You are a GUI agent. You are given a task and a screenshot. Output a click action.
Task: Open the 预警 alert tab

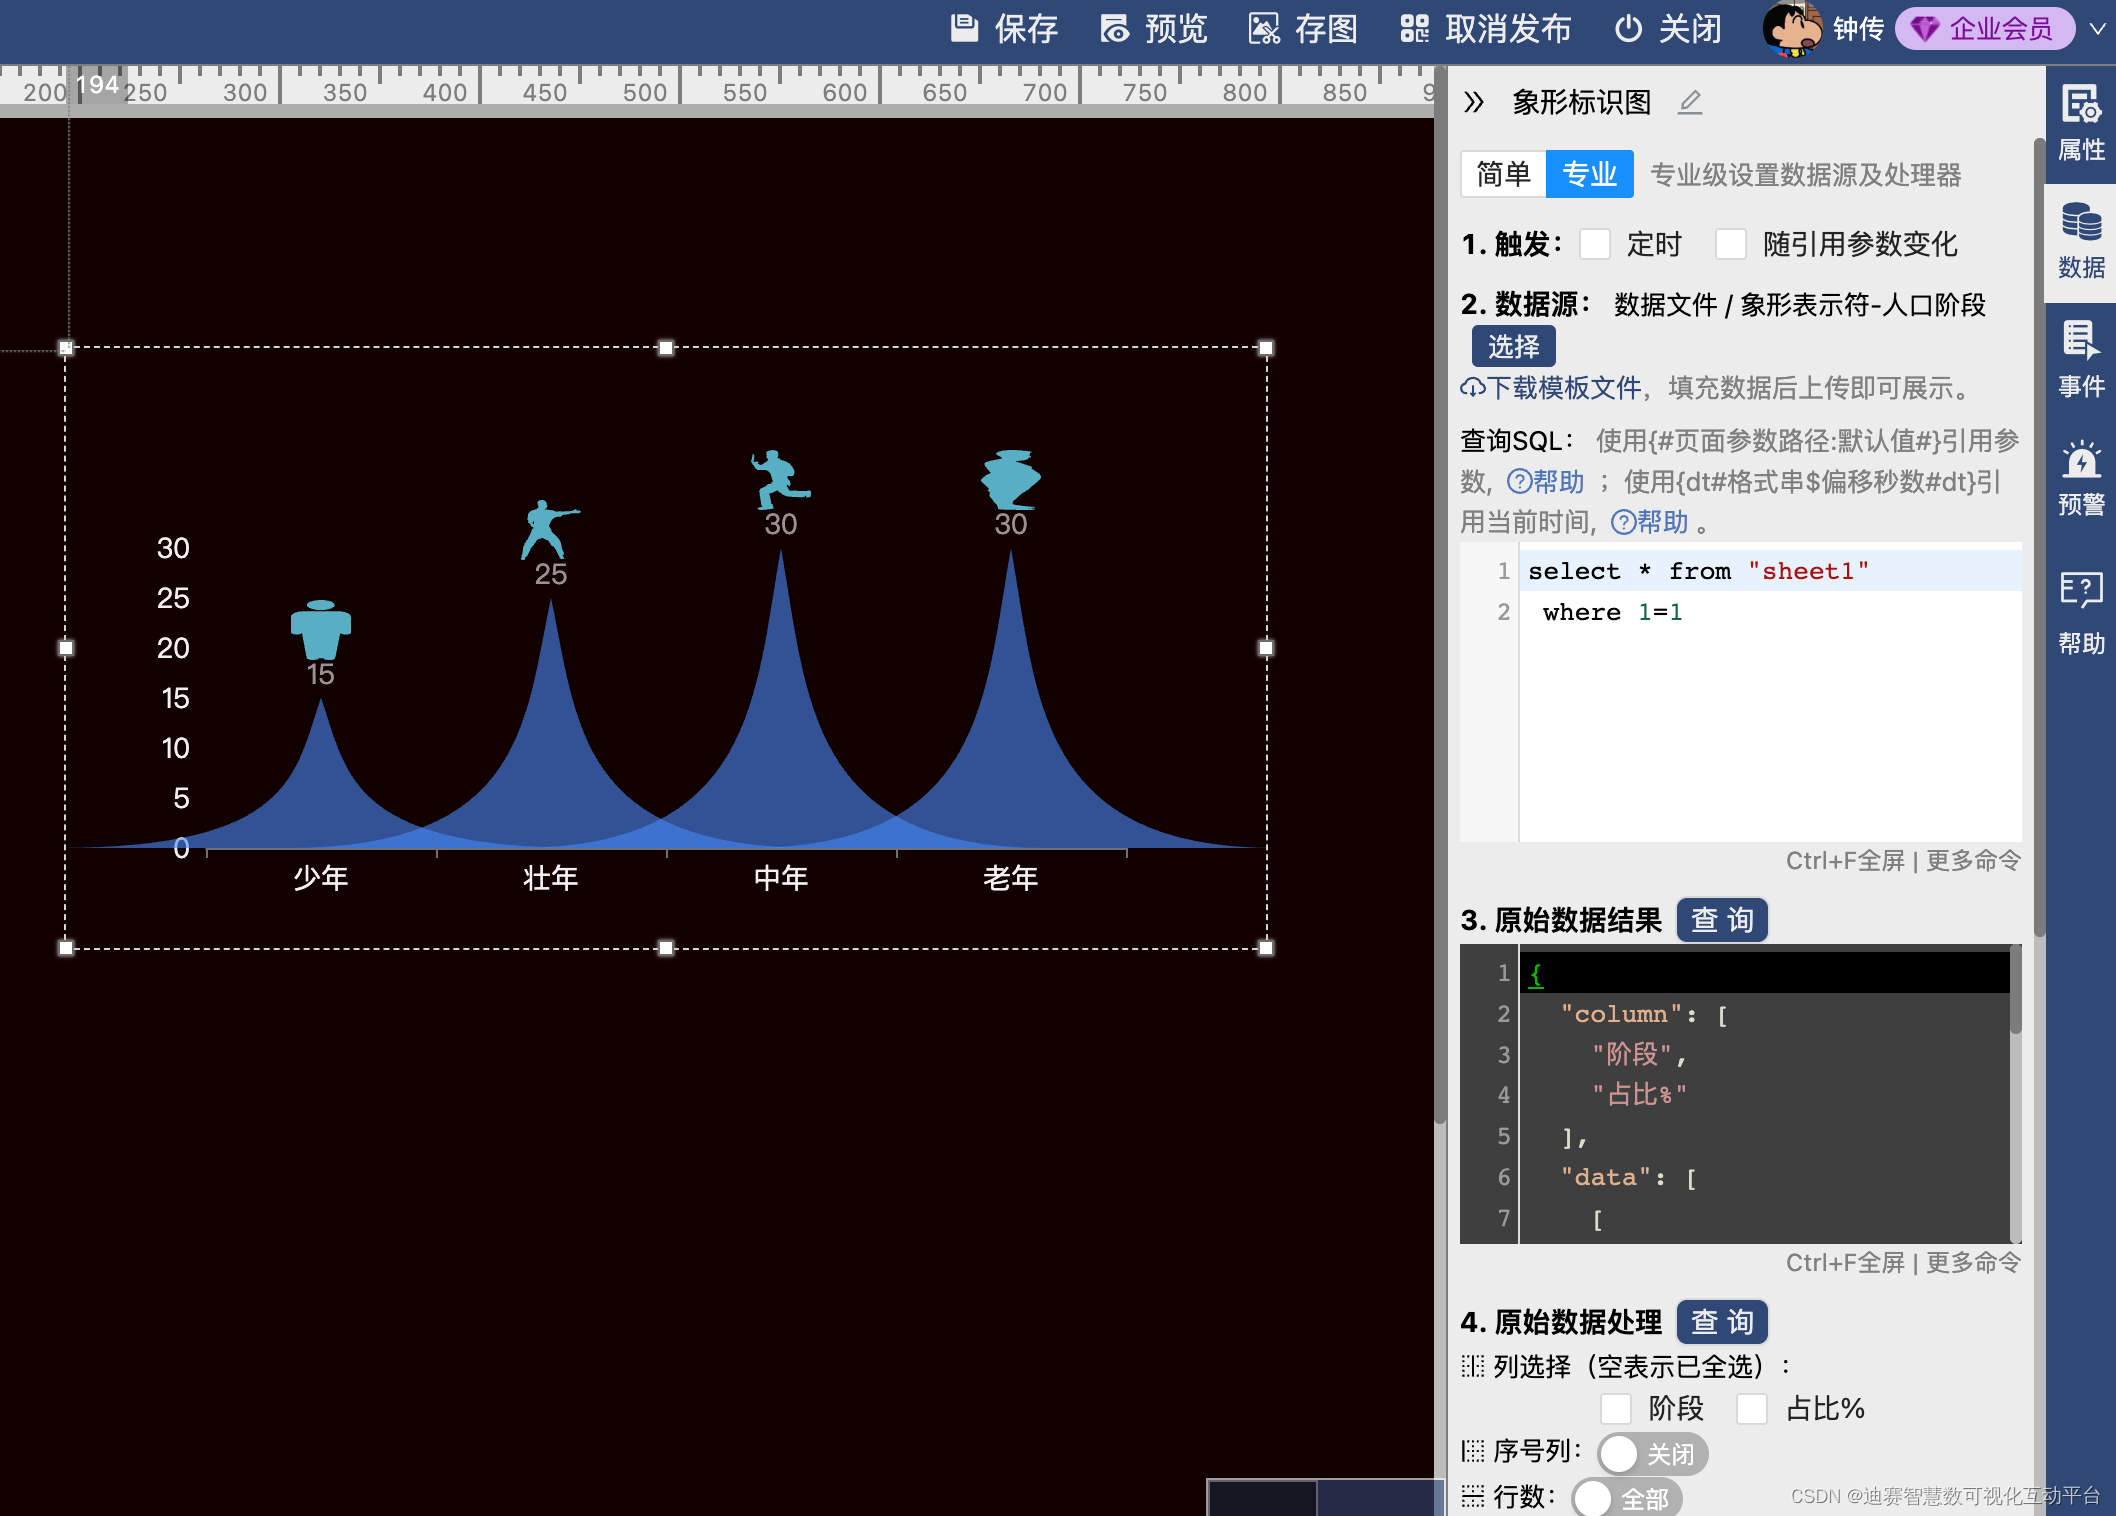2081,478
